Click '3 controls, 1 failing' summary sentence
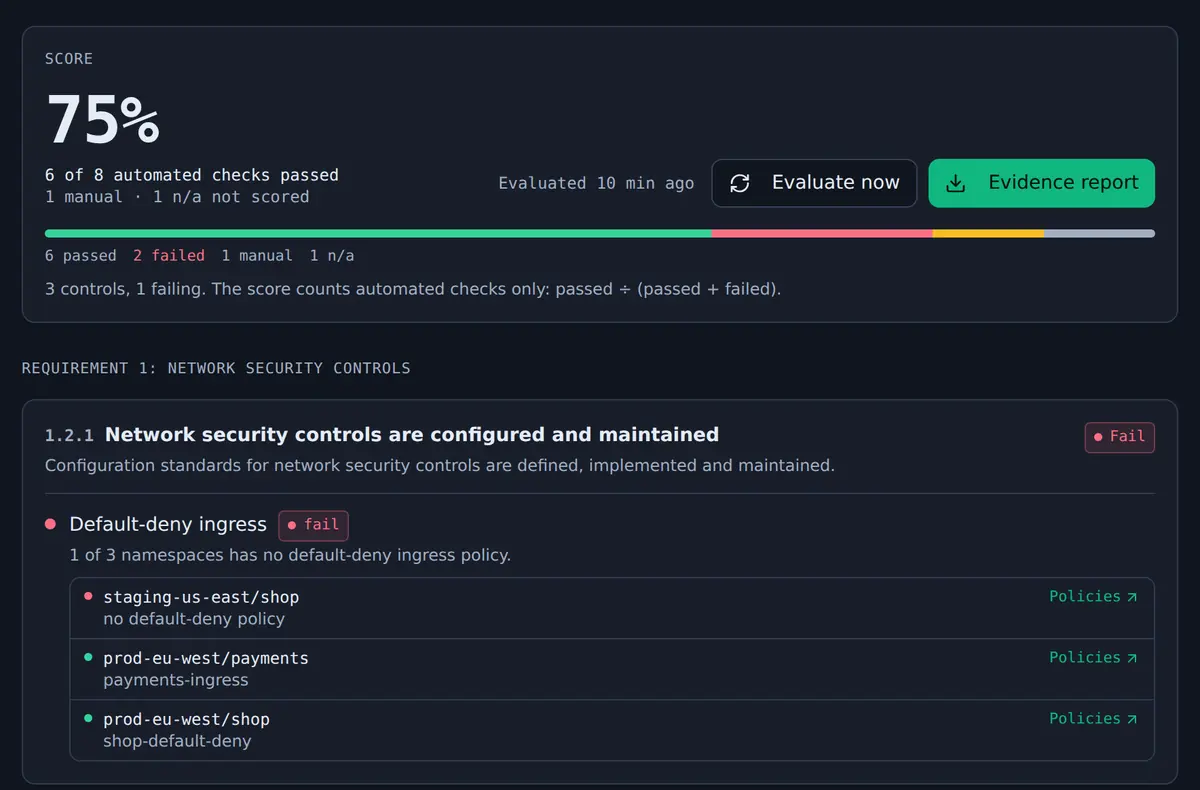The image size is (1200, 790). (x=413, y=289)
